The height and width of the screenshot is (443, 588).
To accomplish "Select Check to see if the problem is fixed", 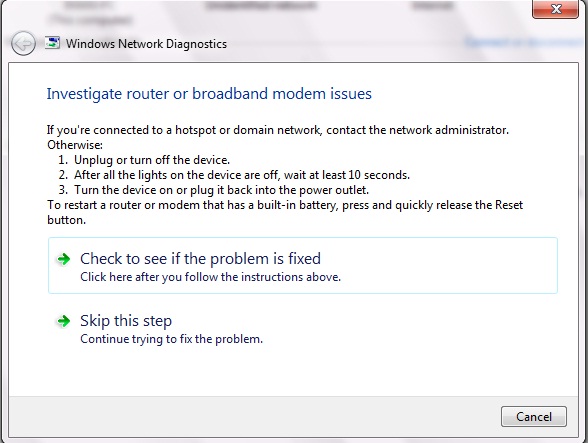I will click(x=303, y=265).
